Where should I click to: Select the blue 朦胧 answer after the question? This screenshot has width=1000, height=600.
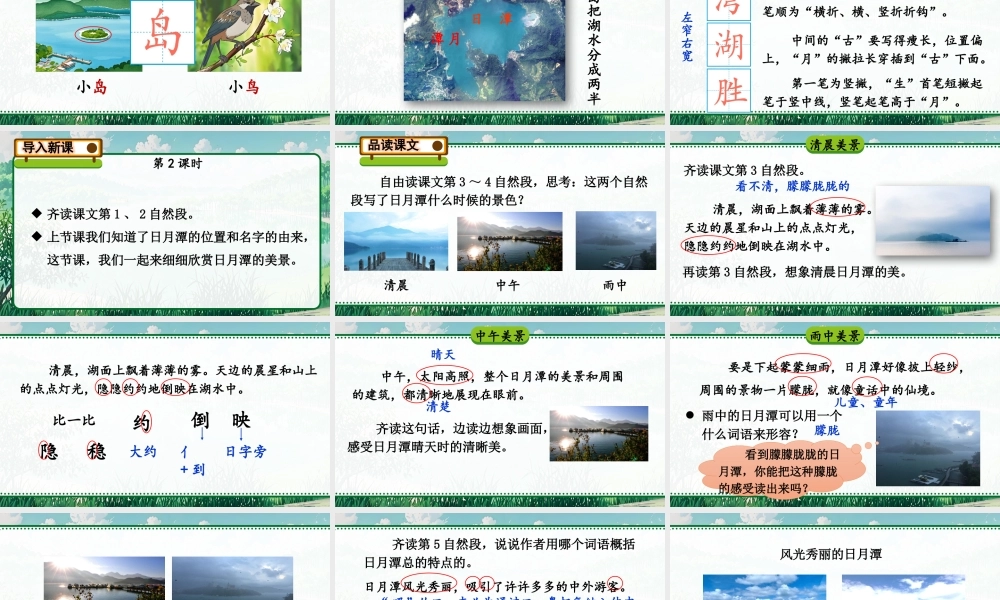827,430
